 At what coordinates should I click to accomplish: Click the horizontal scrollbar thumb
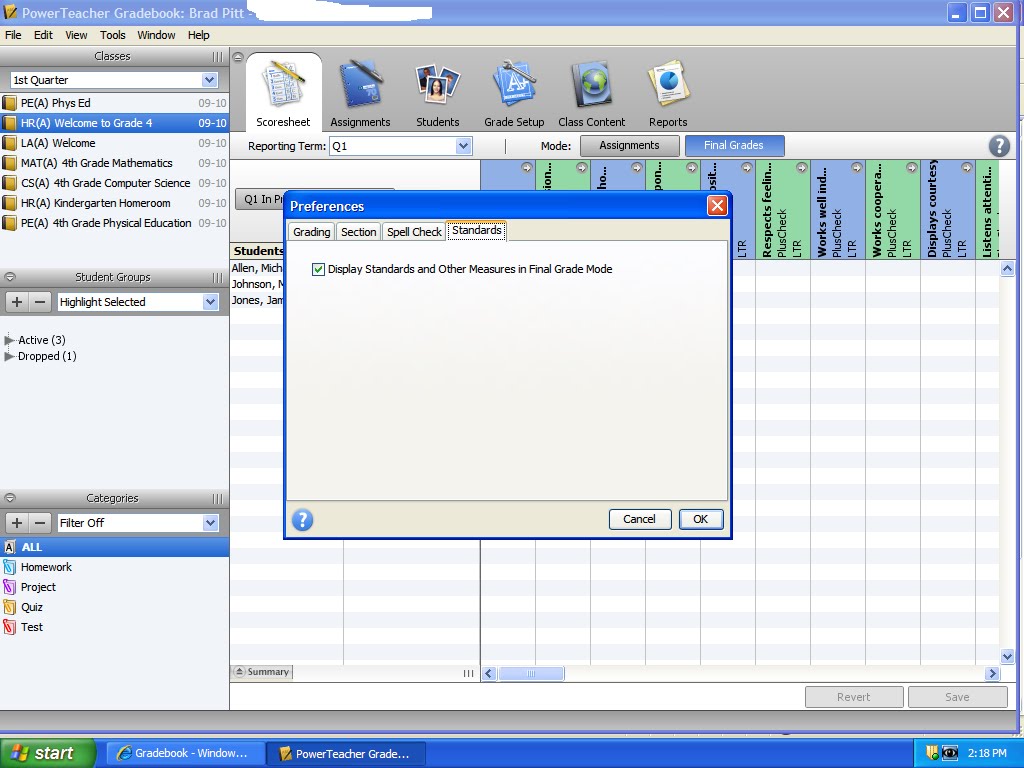click(x=531, y=673)
